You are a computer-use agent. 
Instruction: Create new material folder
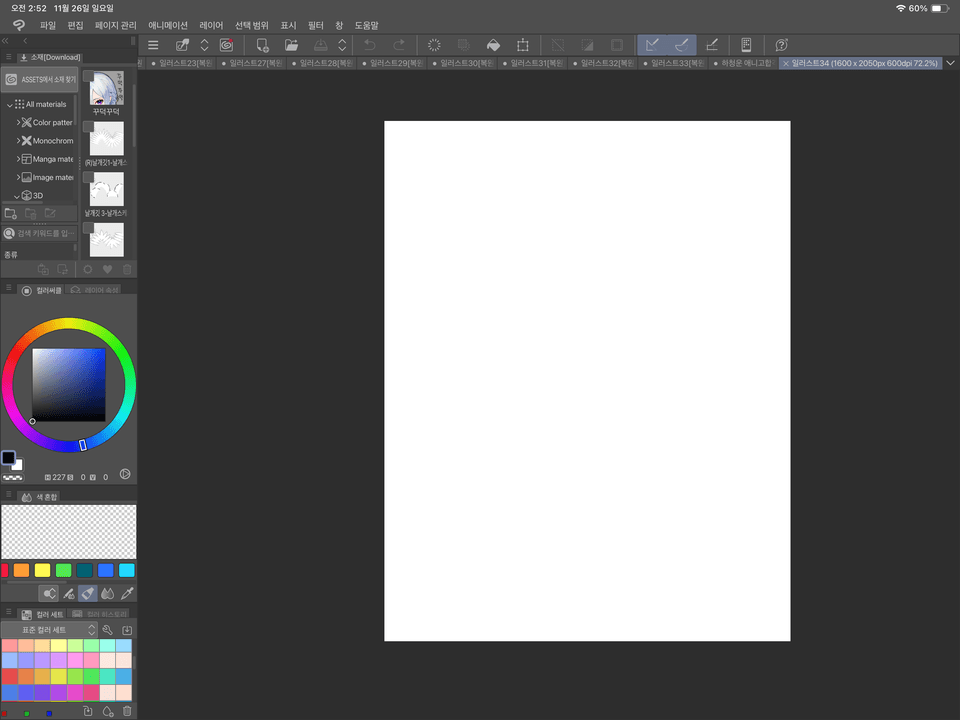pos(10,214)
